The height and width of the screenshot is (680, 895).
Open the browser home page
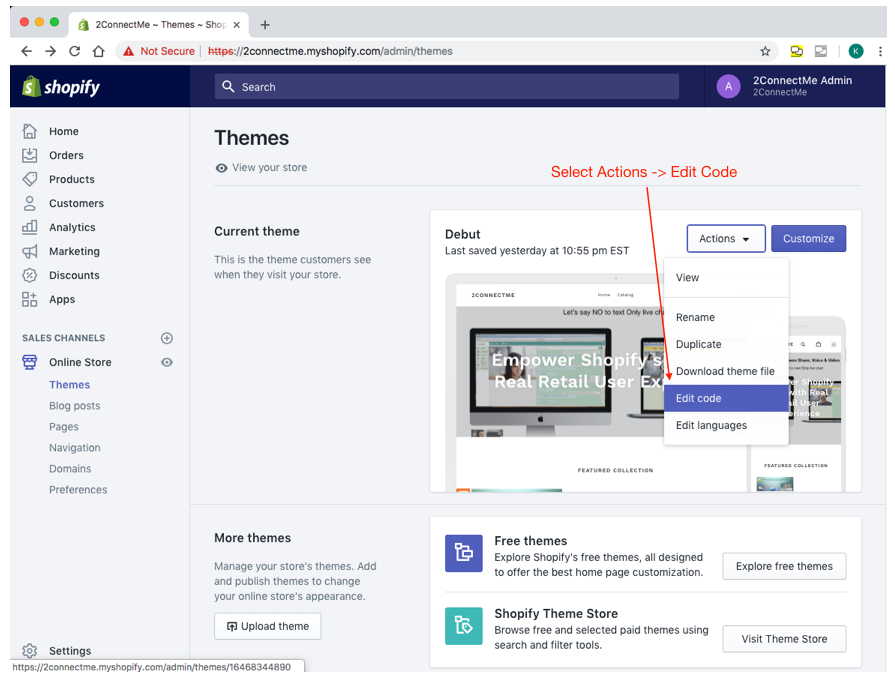coord(99,51)
